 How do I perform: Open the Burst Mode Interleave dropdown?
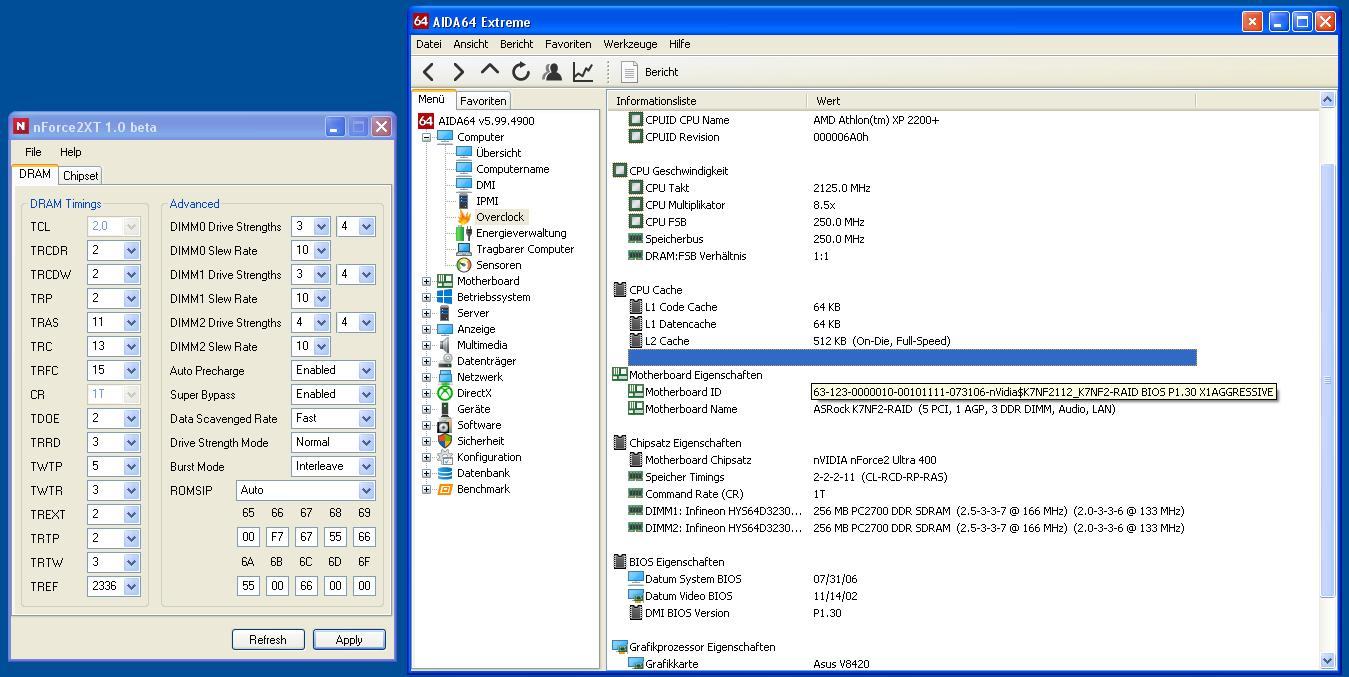(x=366, y=466)
